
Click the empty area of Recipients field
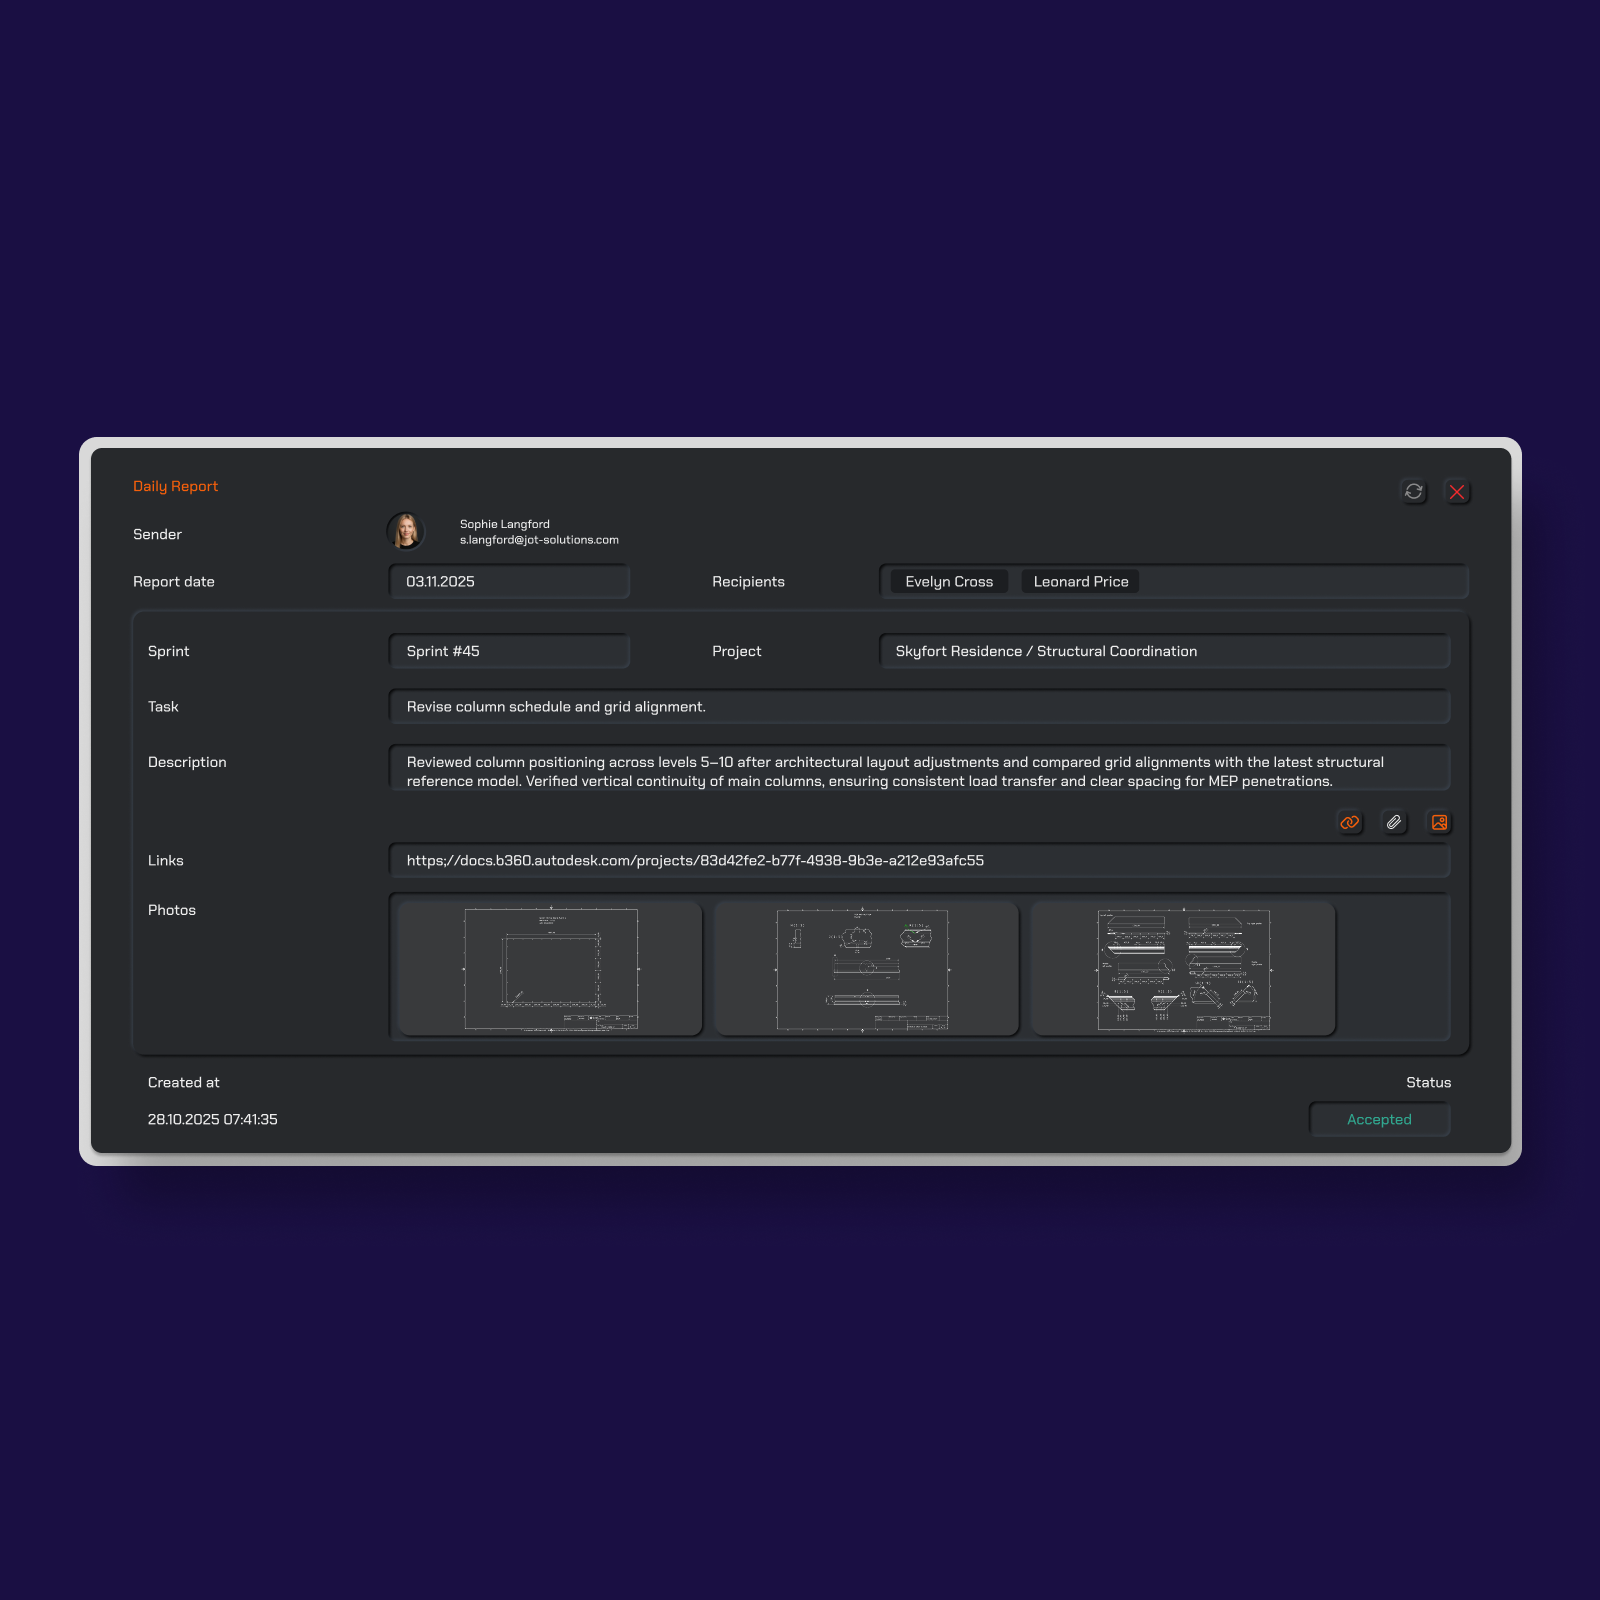point(1300,582)
